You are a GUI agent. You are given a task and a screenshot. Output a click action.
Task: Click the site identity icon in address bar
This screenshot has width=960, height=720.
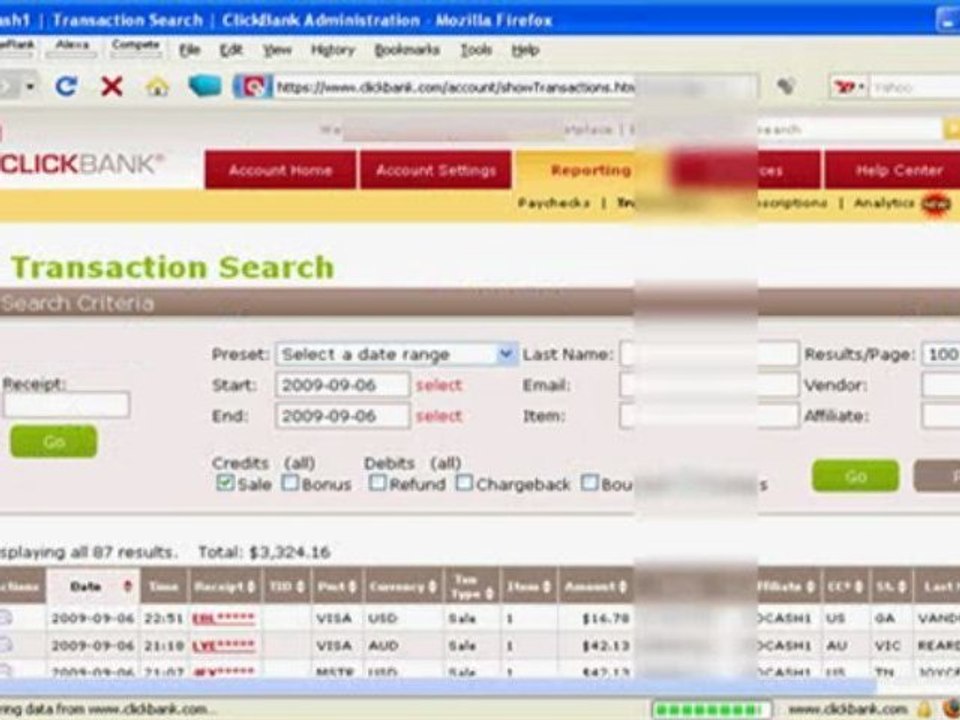tap(252, 87)
